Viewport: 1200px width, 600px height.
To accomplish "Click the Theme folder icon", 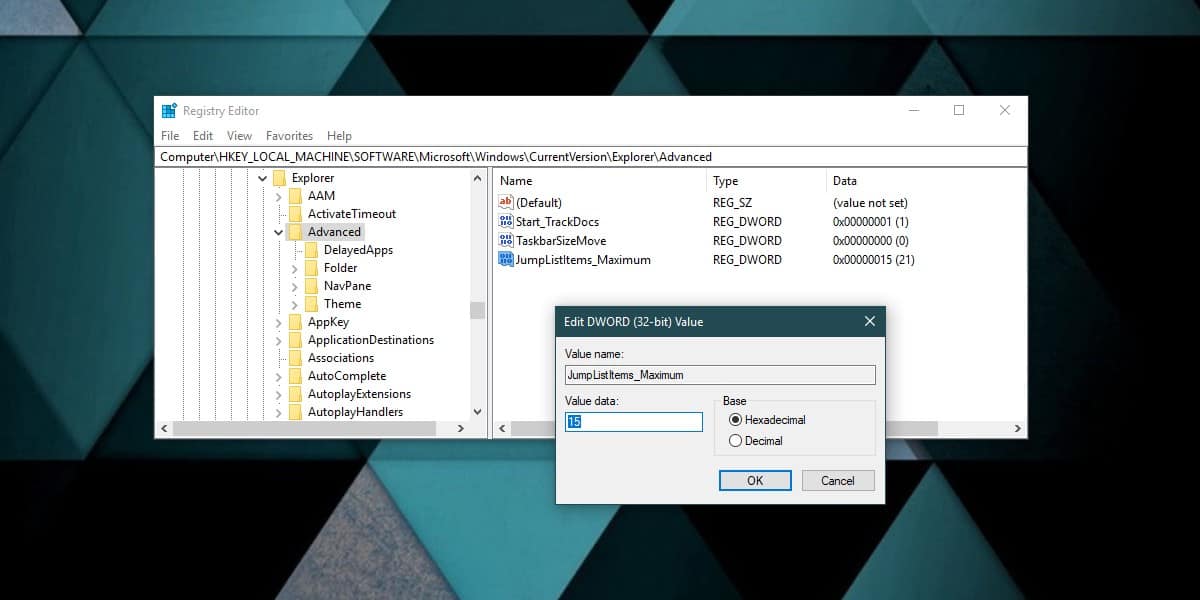I will tap(311, 304).
